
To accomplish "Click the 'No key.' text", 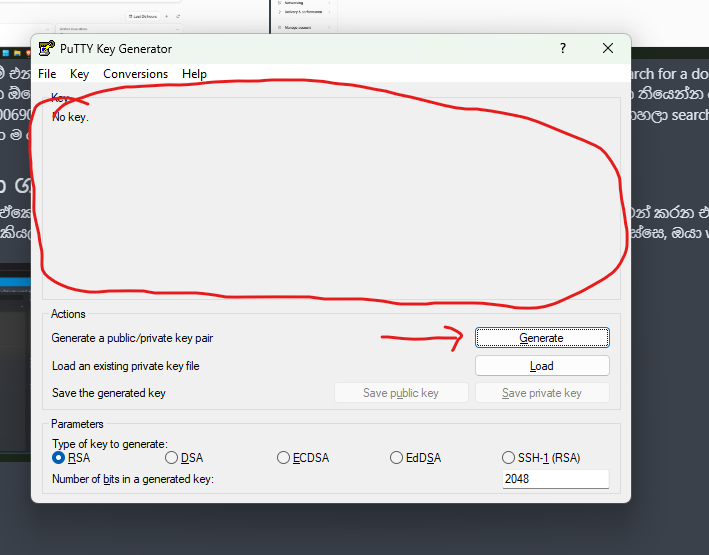I will click(x=70, y=117).
